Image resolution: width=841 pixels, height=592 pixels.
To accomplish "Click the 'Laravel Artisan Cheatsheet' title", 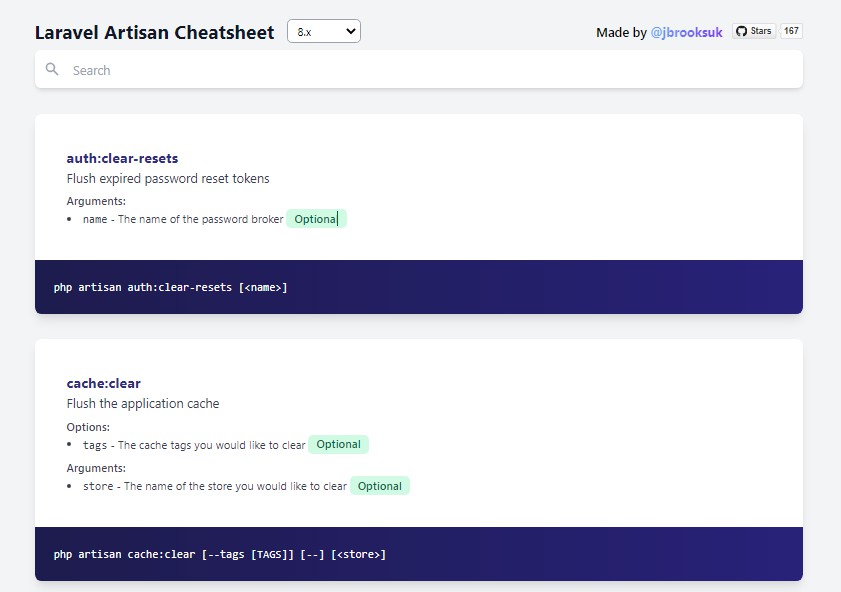I will click(154, 33).
